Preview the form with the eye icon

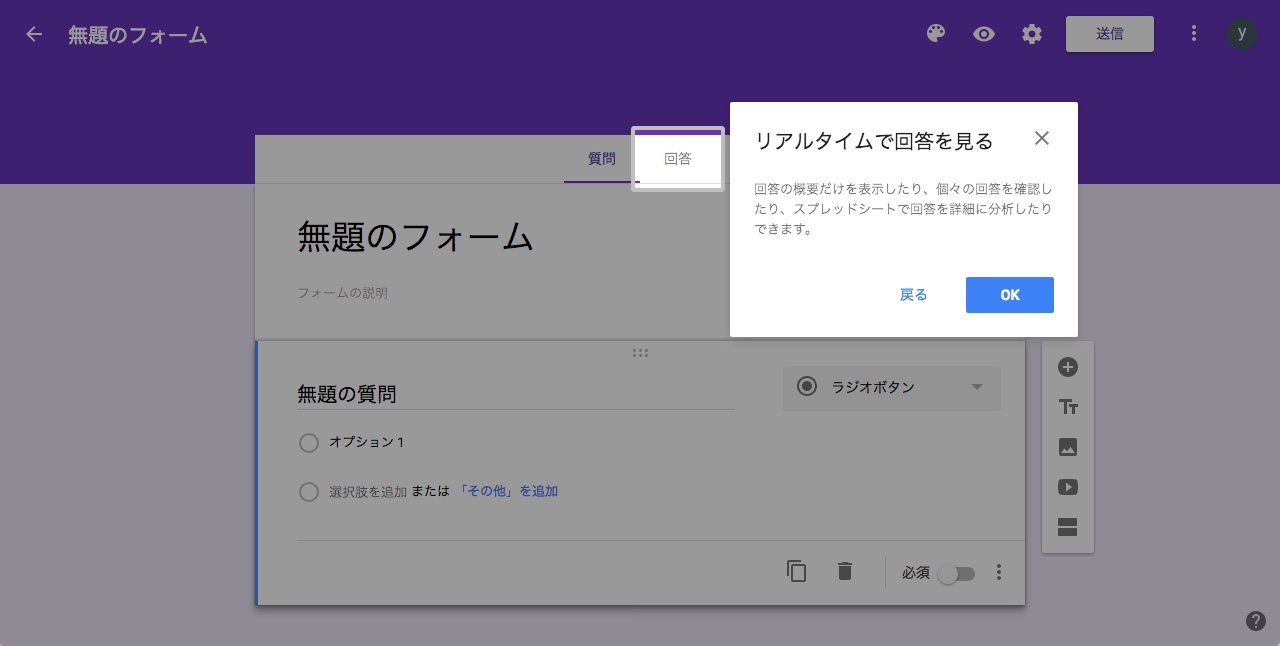(984, 34)
